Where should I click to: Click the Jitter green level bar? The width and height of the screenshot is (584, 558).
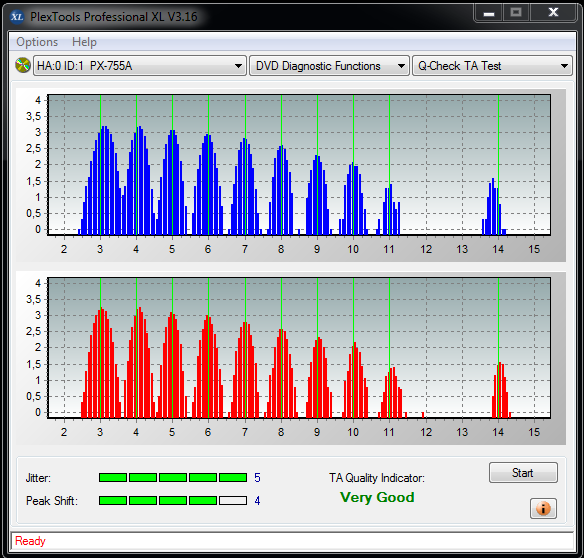[173, 478]
